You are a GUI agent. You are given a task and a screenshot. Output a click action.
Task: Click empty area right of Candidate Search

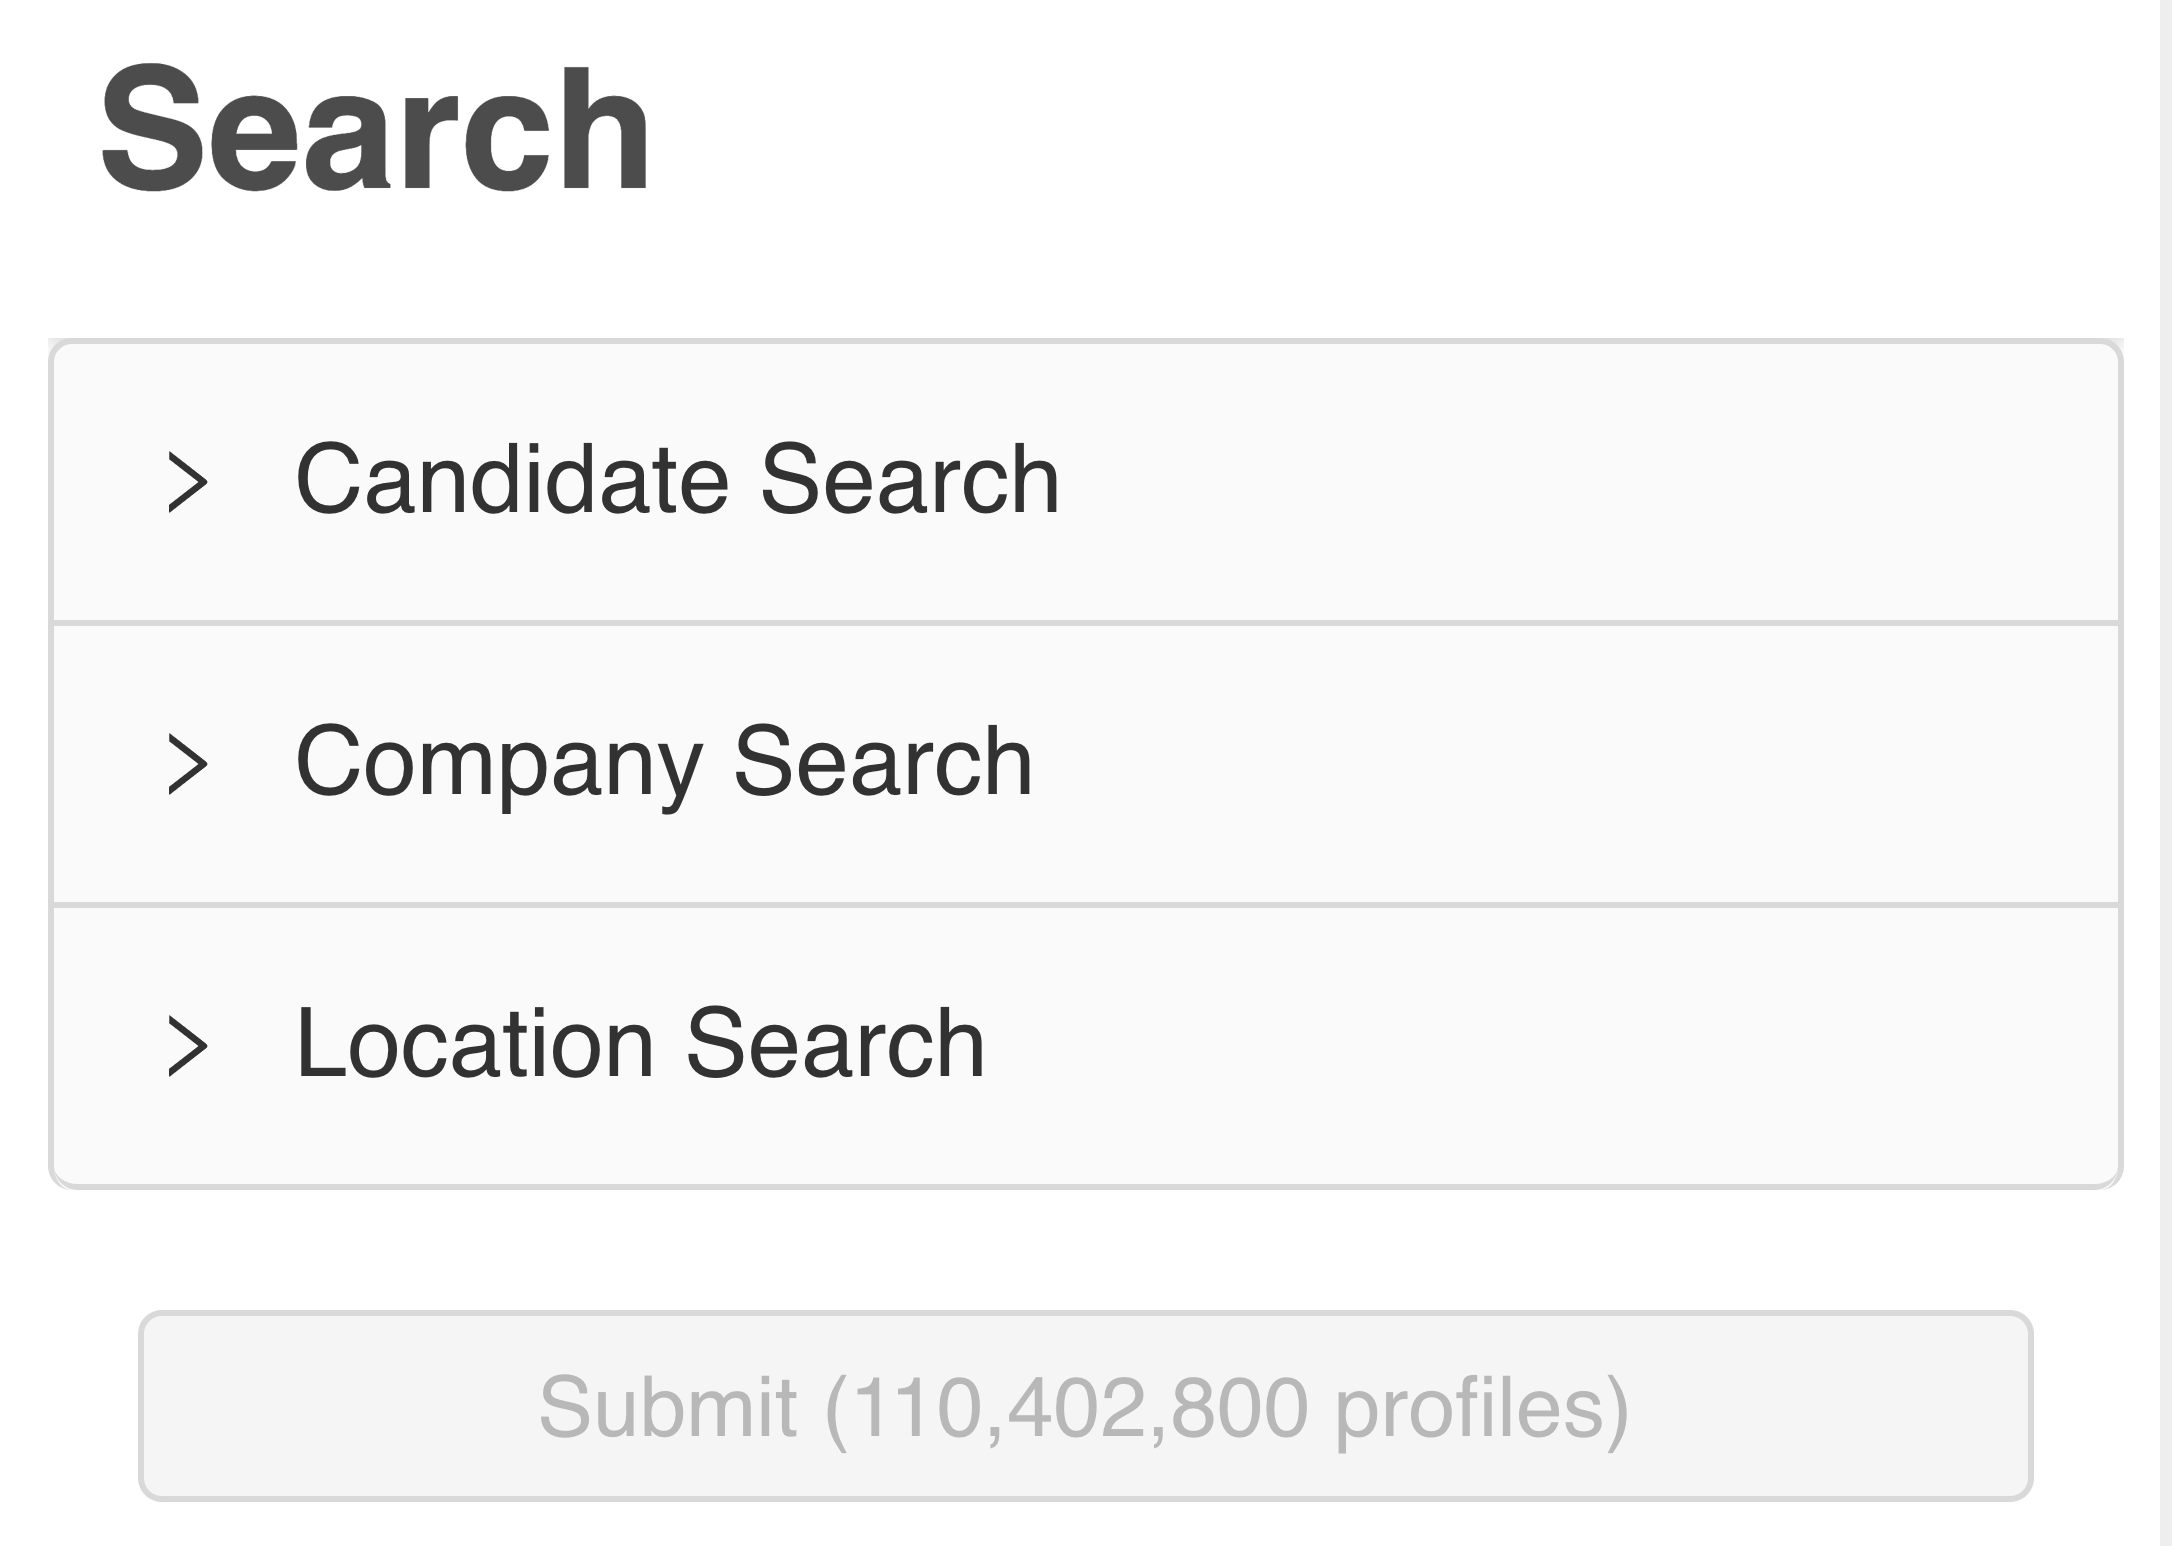[1600, 482]
